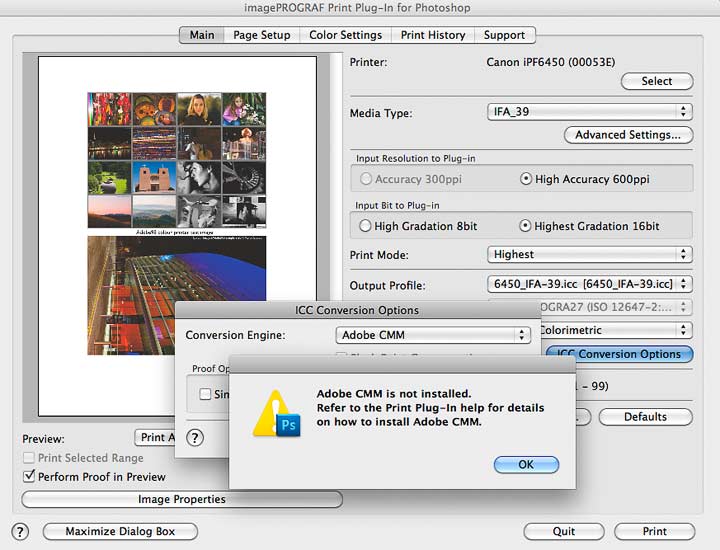Switch to the Main tab

[202, 35]
